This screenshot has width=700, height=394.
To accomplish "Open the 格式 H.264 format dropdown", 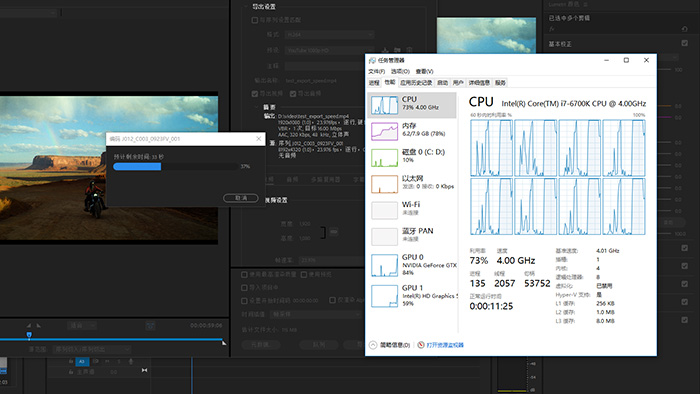I will point(329,34).
